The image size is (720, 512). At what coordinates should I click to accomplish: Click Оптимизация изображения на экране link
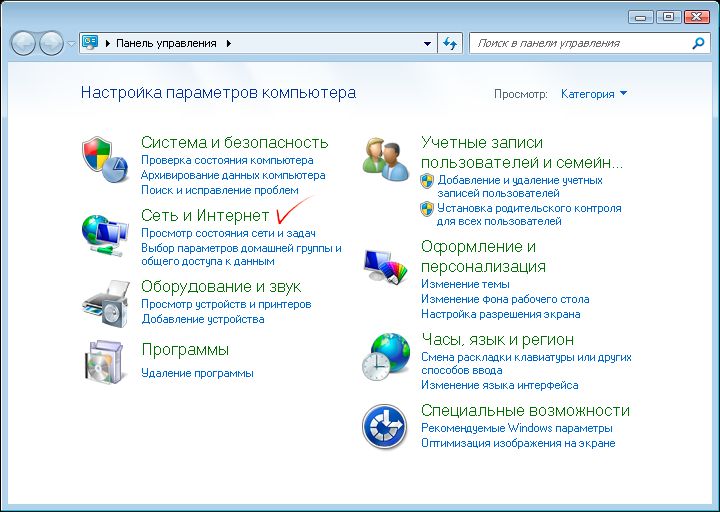[x=518, y=444]
